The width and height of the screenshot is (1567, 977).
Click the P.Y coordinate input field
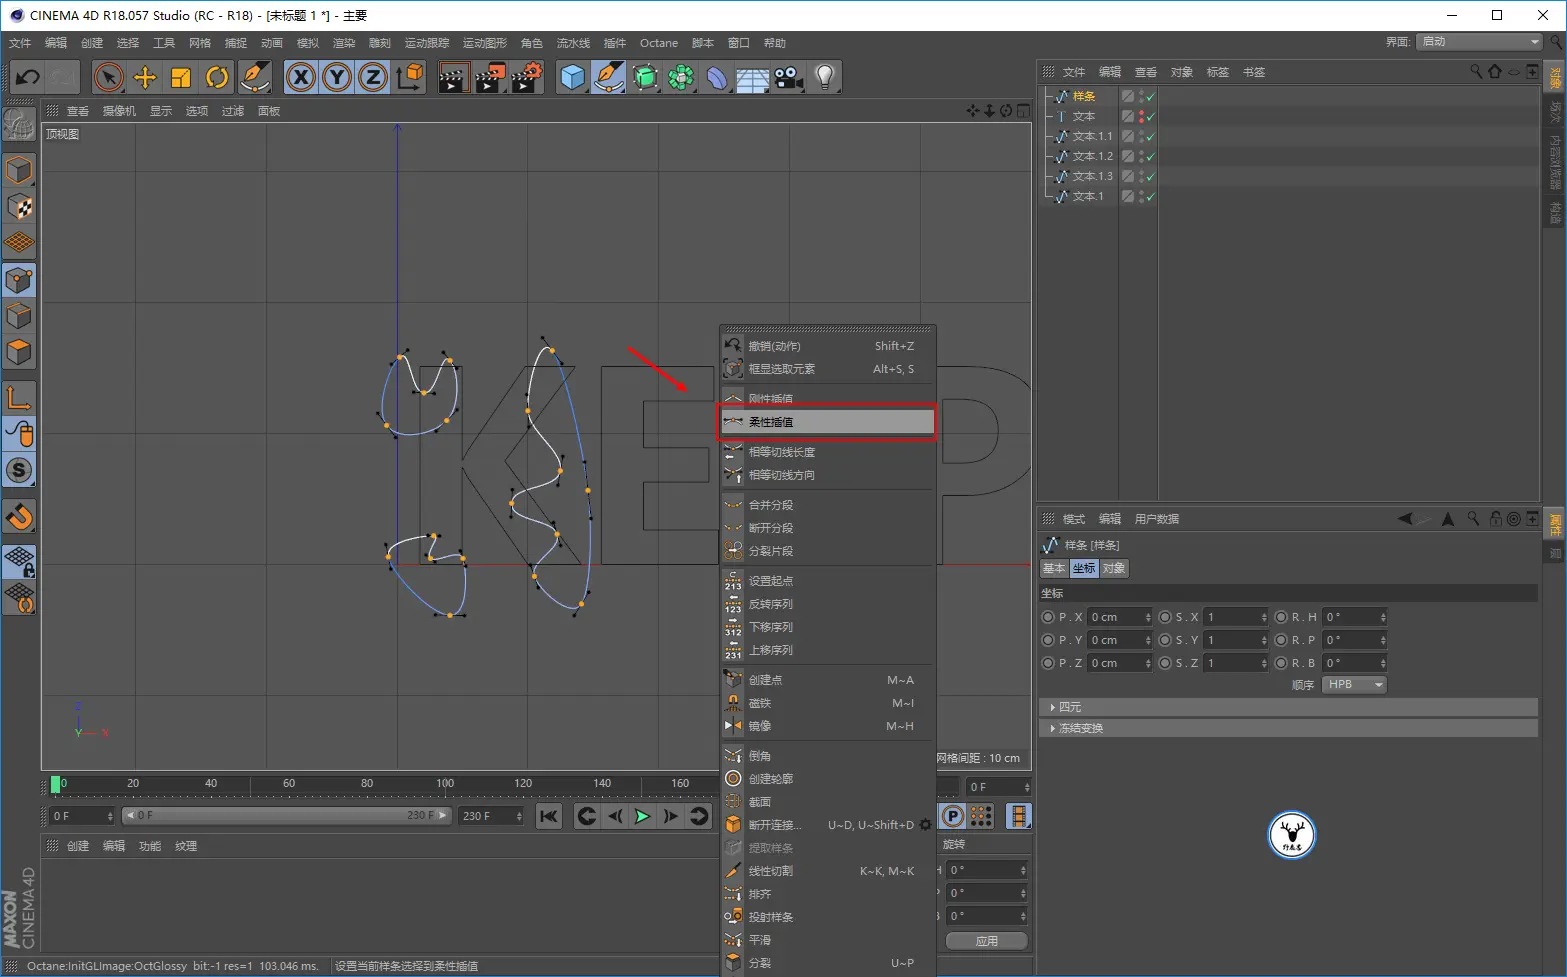pos(1119,640)
